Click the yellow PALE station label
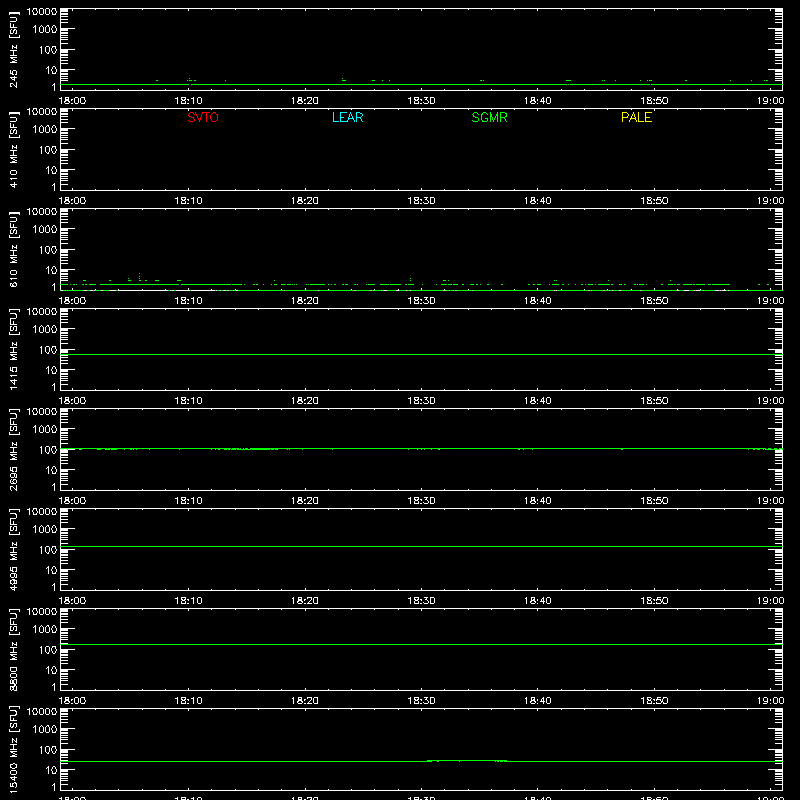 [636, 117]
